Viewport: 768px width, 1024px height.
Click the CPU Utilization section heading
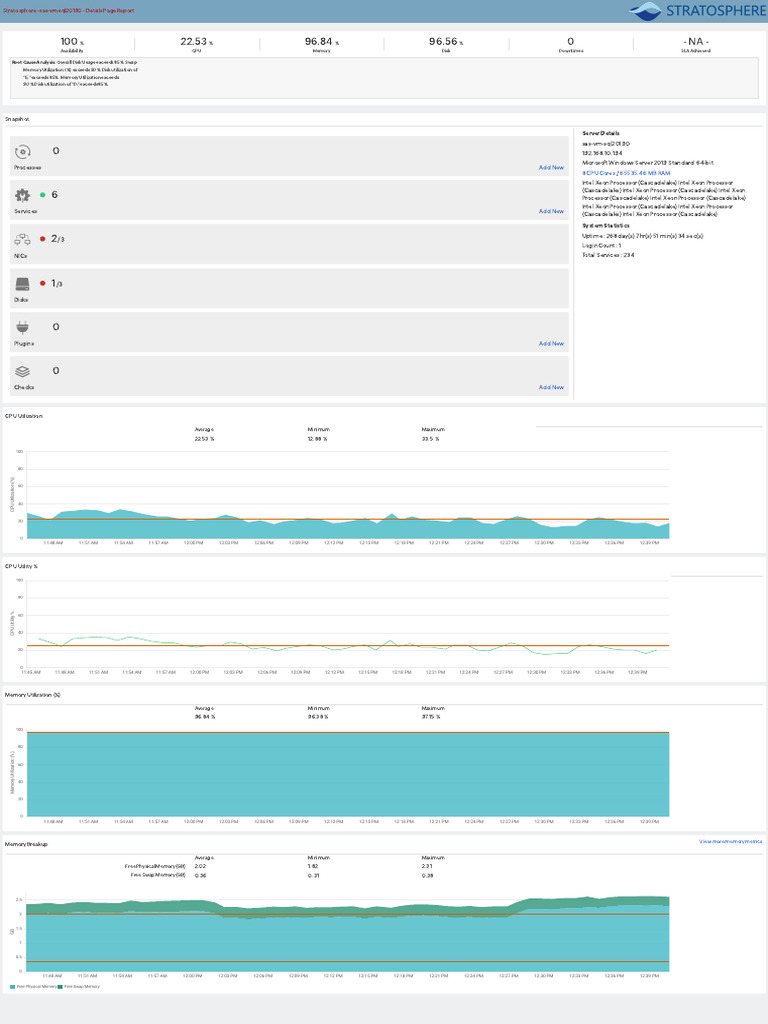tap(24, 416)
